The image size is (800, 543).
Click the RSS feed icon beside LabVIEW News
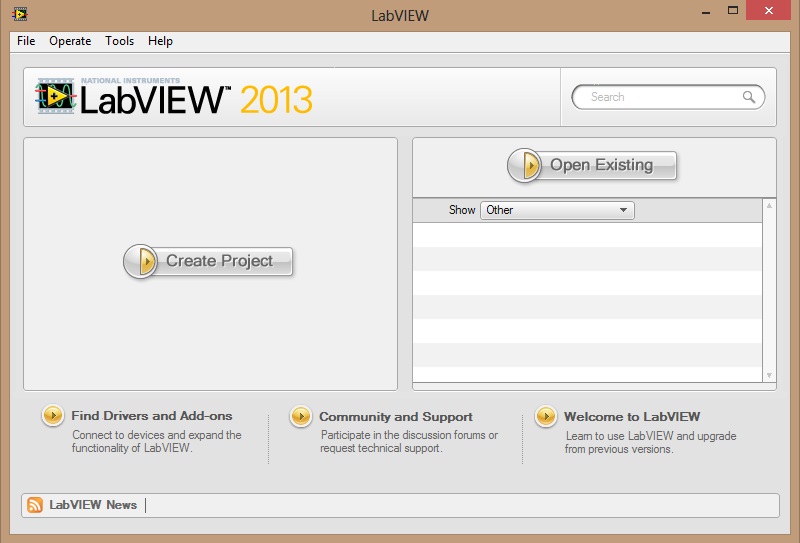(35, 505)
